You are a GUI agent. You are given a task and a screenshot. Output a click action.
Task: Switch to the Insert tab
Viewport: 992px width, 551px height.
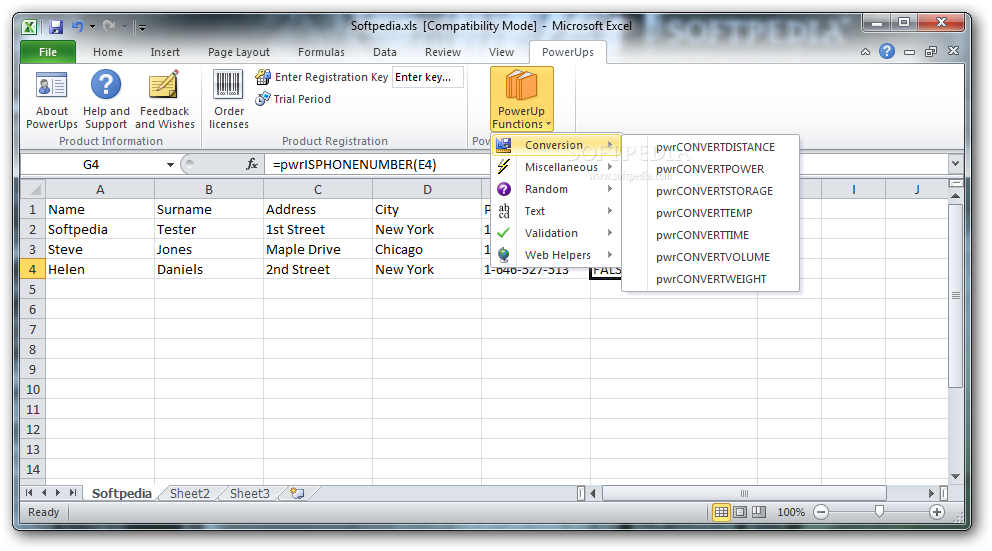click(165, 52)
